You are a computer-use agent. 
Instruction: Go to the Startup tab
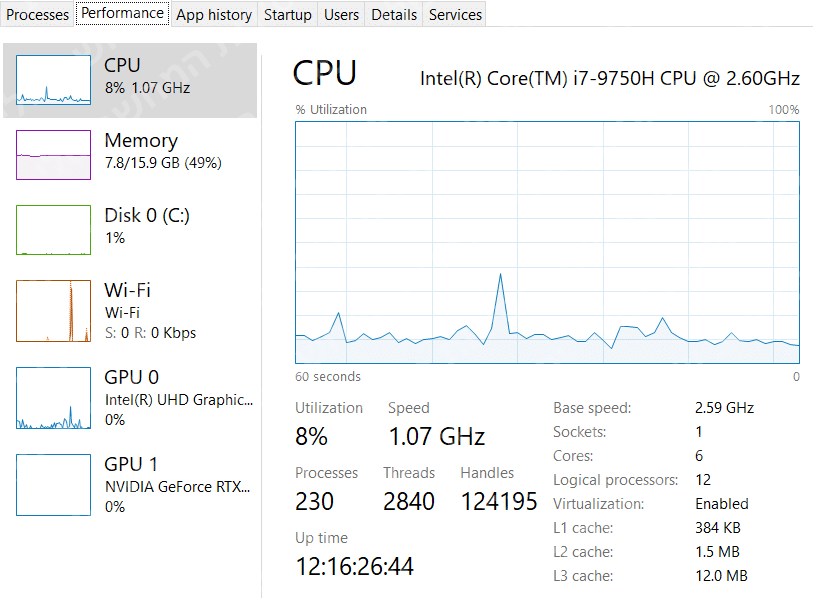click(287, 14)
